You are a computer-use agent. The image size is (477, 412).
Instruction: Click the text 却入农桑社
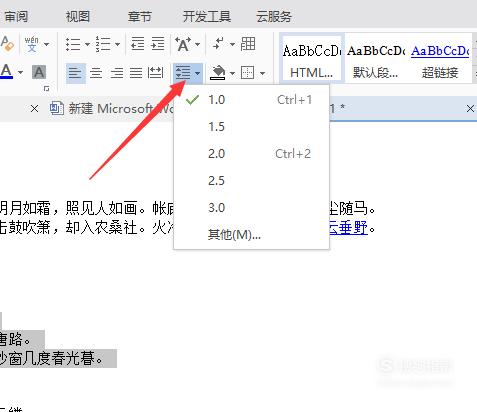(101, 228)
